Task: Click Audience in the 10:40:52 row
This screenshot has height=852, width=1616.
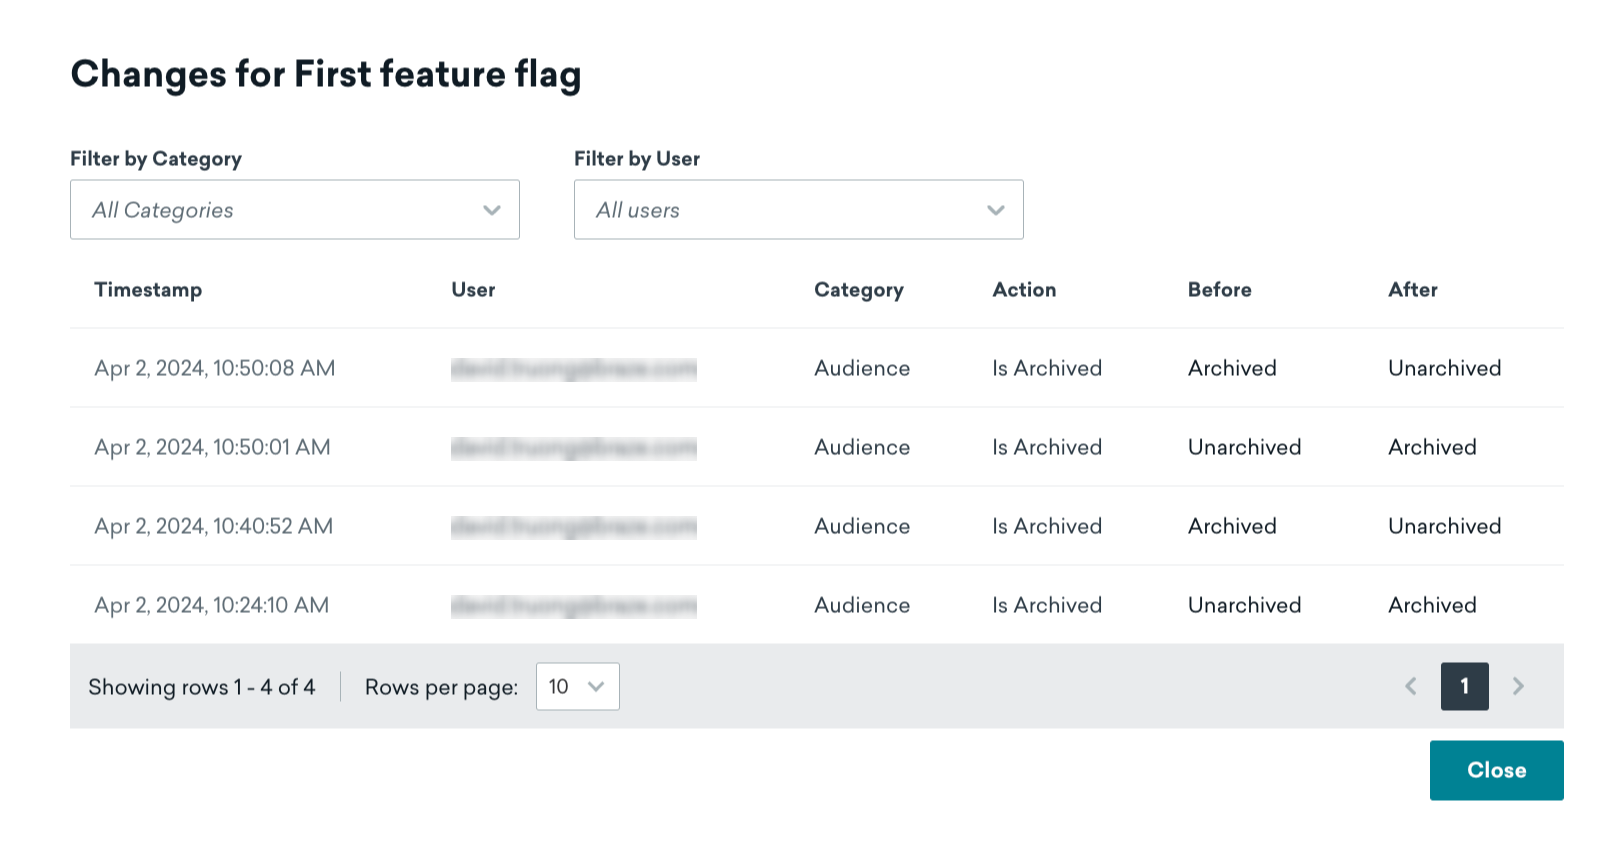Action: click(862, 526)
